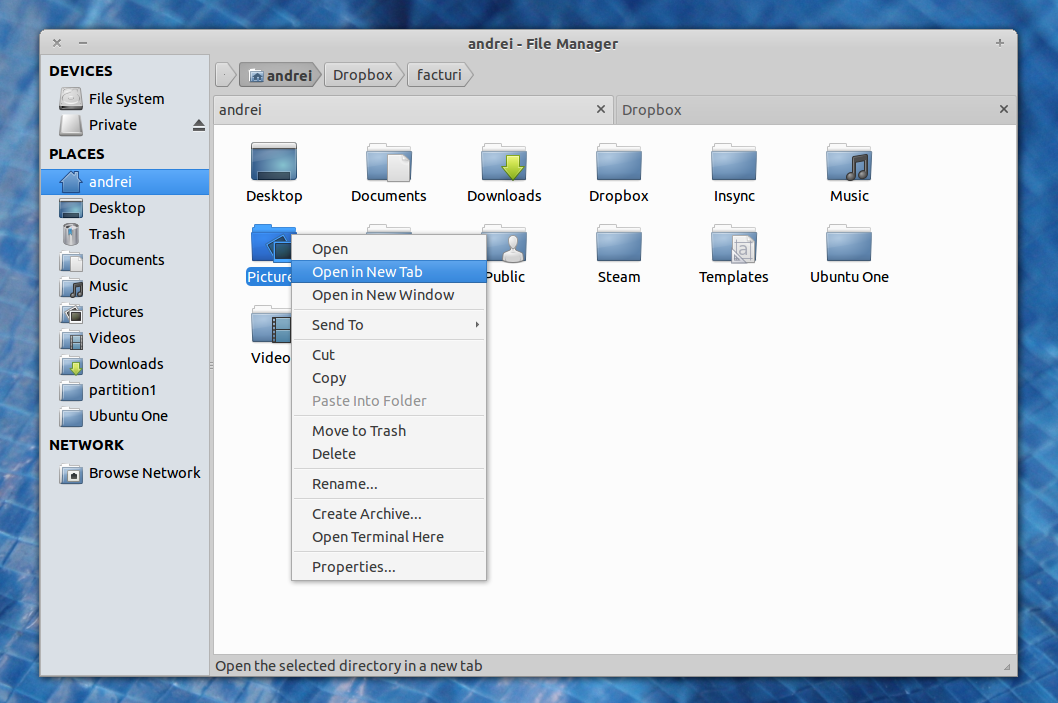This screenshot has height=703, width=1058.
Task: Click the Insync folder icon
Action: [733, 163]
